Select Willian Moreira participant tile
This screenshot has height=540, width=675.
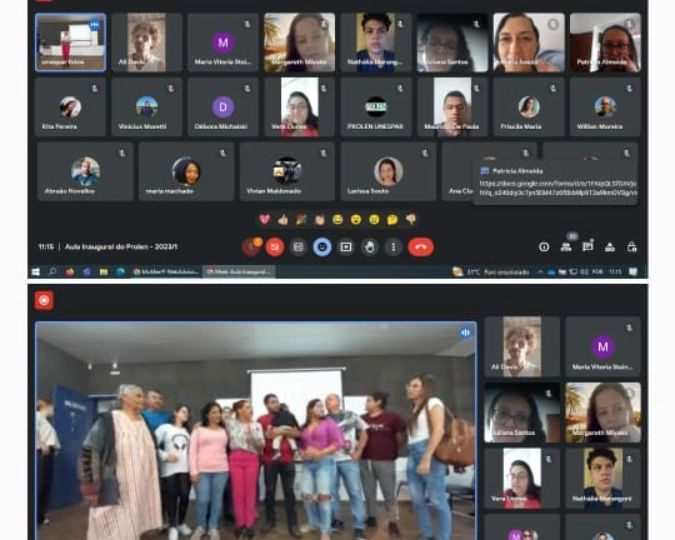605,107
